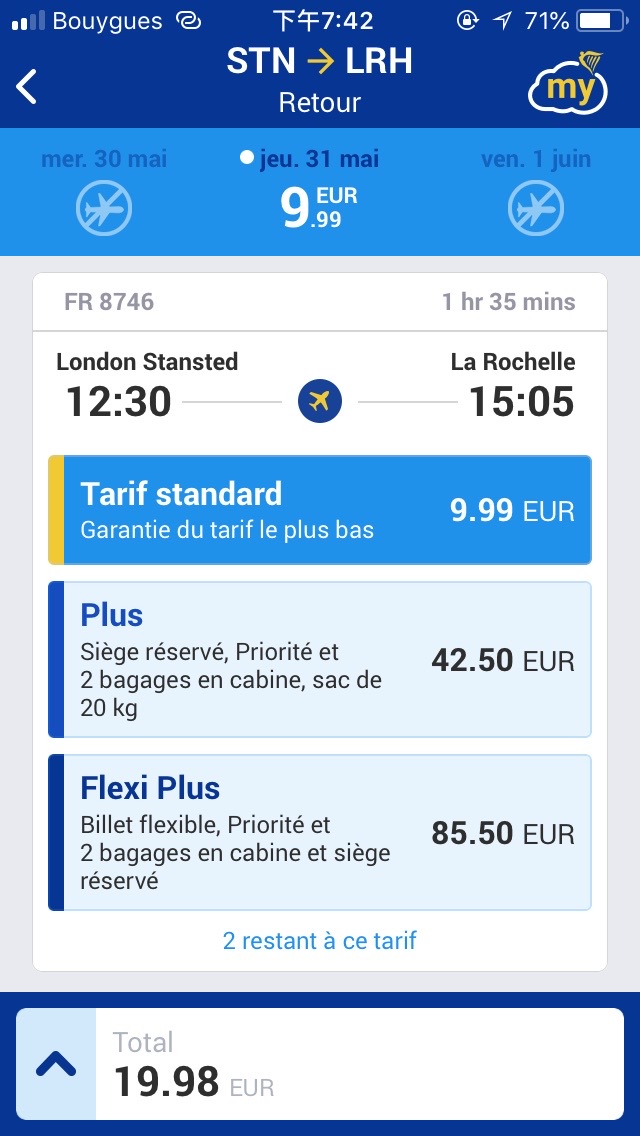Tap the hotspot link icon beside Bouygues
Image resolution: width=640 pixels, height=1136 pixels.
(187, 21)
